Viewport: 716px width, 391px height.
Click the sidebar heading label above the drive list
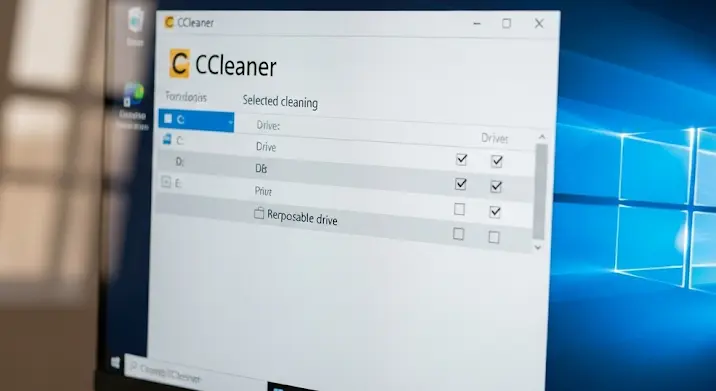pos(186,96)
